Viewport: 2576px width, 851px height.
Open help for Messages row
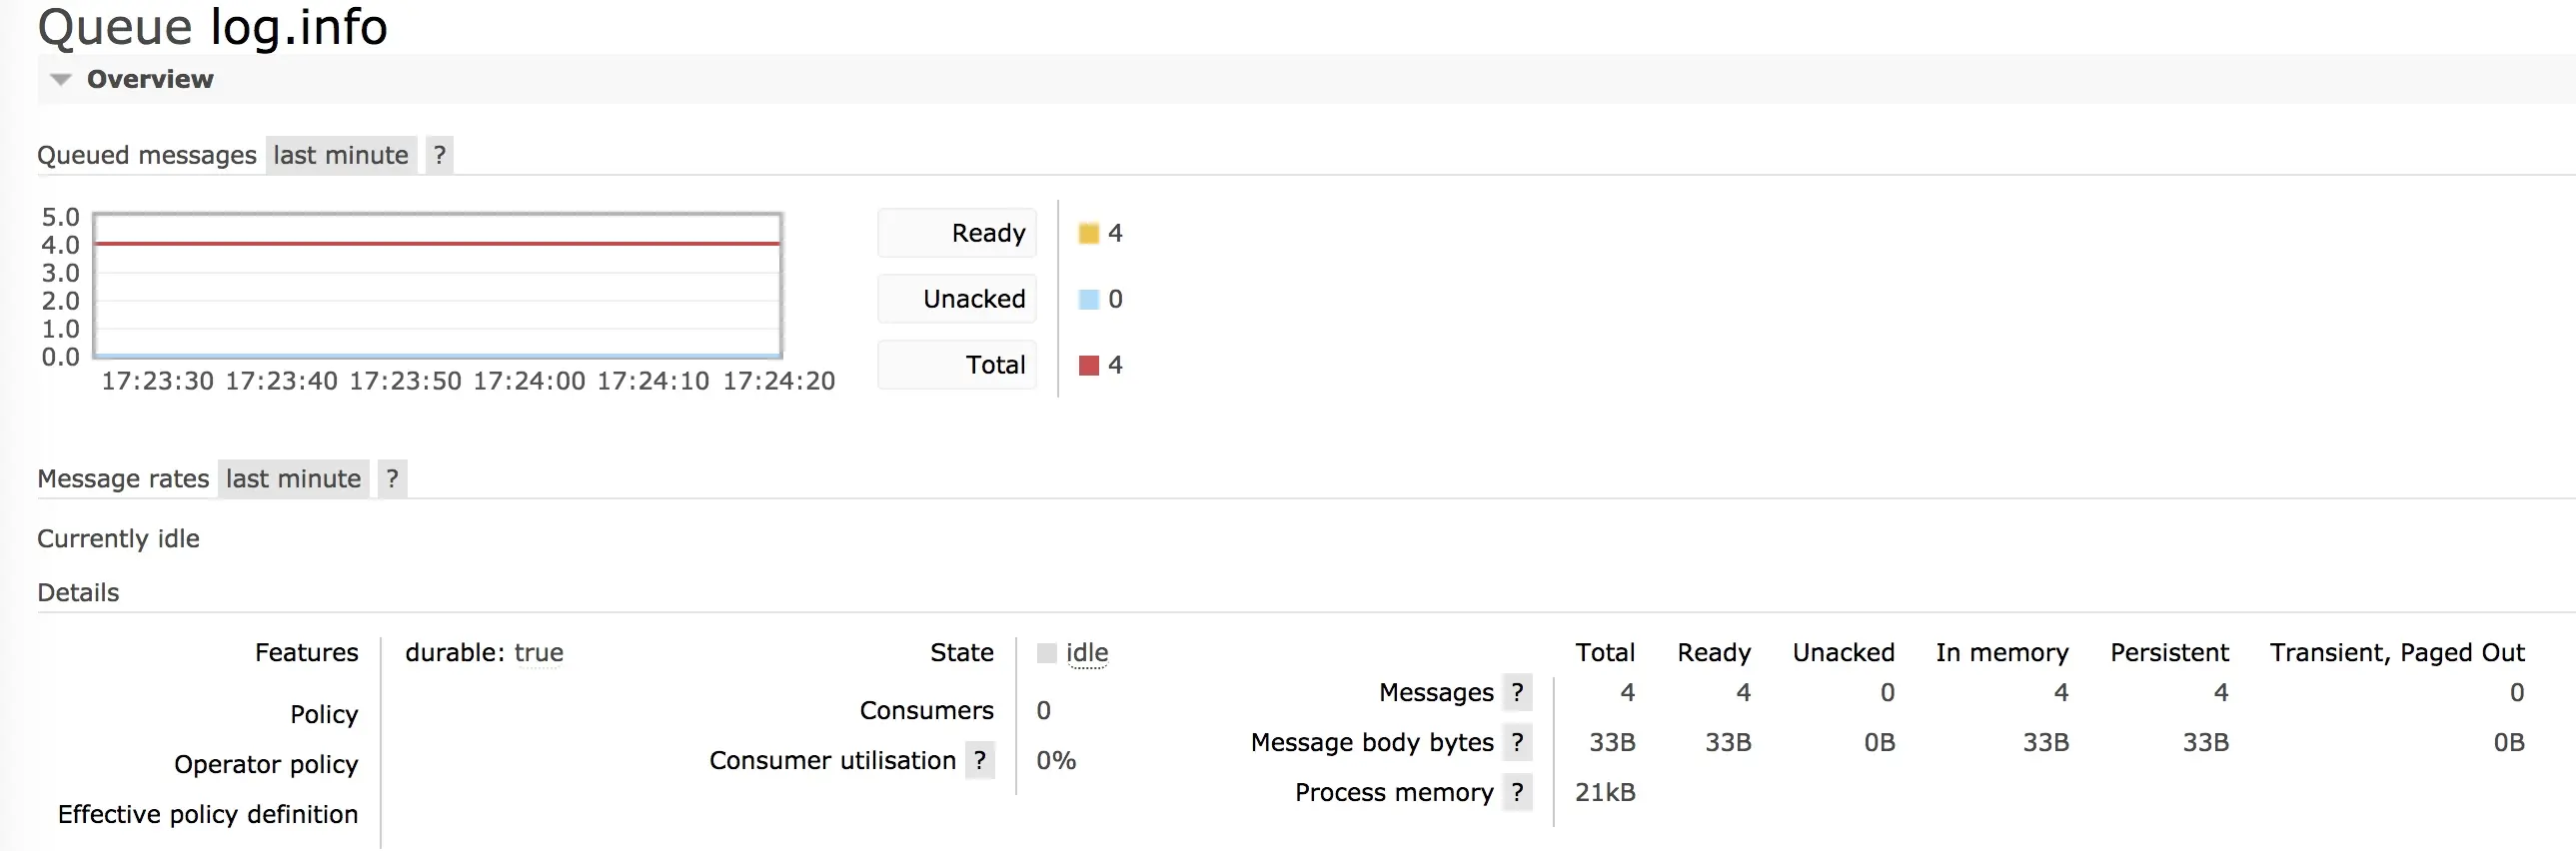1517,693
